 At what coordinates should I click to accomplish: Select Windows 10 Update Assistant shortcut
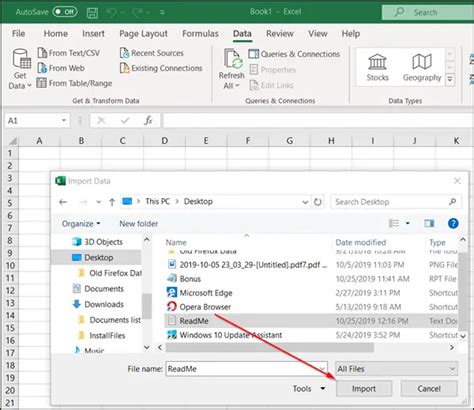pyautogui.click(x=224, y=335)
